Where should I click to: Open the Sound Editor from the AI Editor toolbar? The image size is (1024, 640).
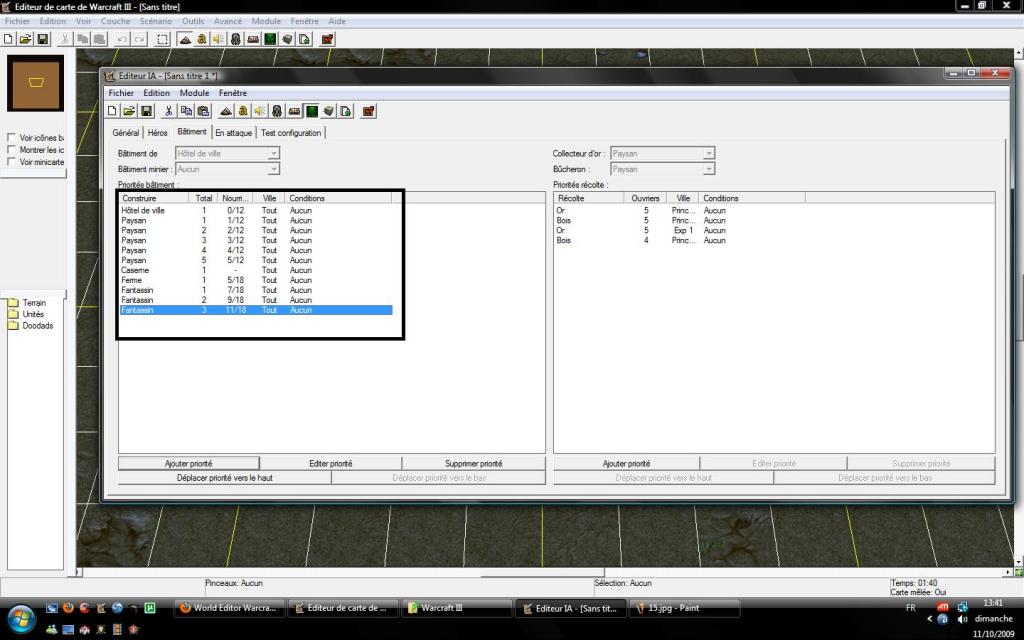tap(260, 112)
